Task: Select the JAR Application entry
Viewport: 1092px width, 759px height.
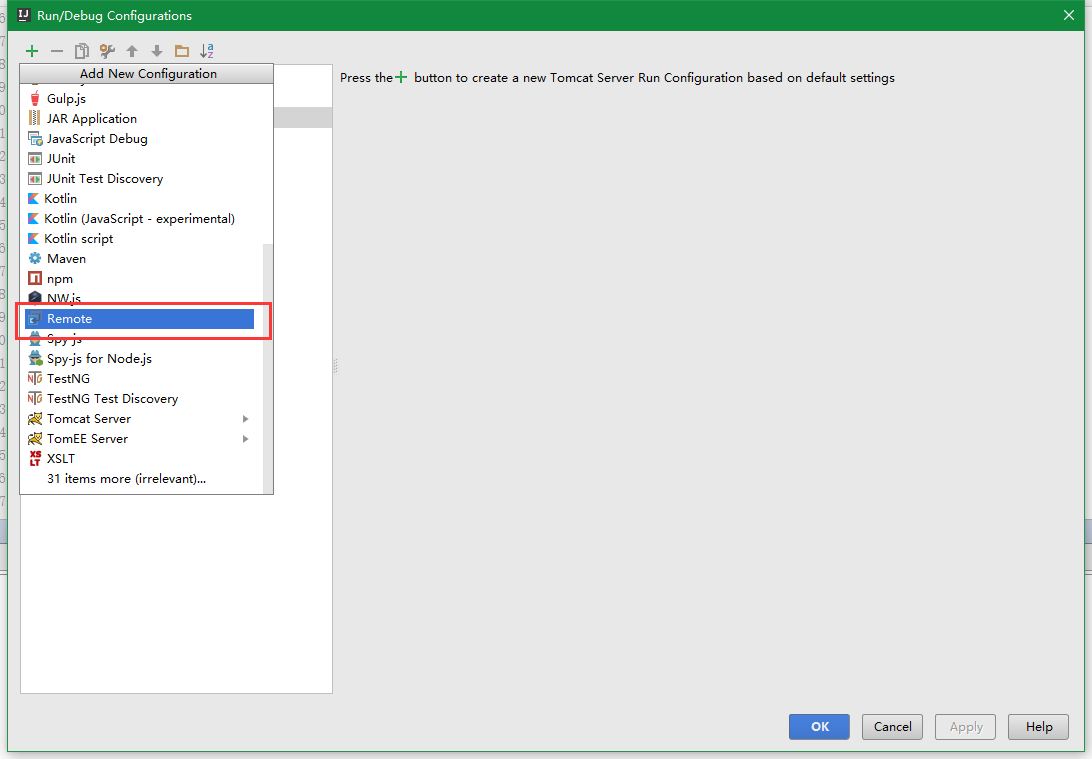Action: (139, 118)
